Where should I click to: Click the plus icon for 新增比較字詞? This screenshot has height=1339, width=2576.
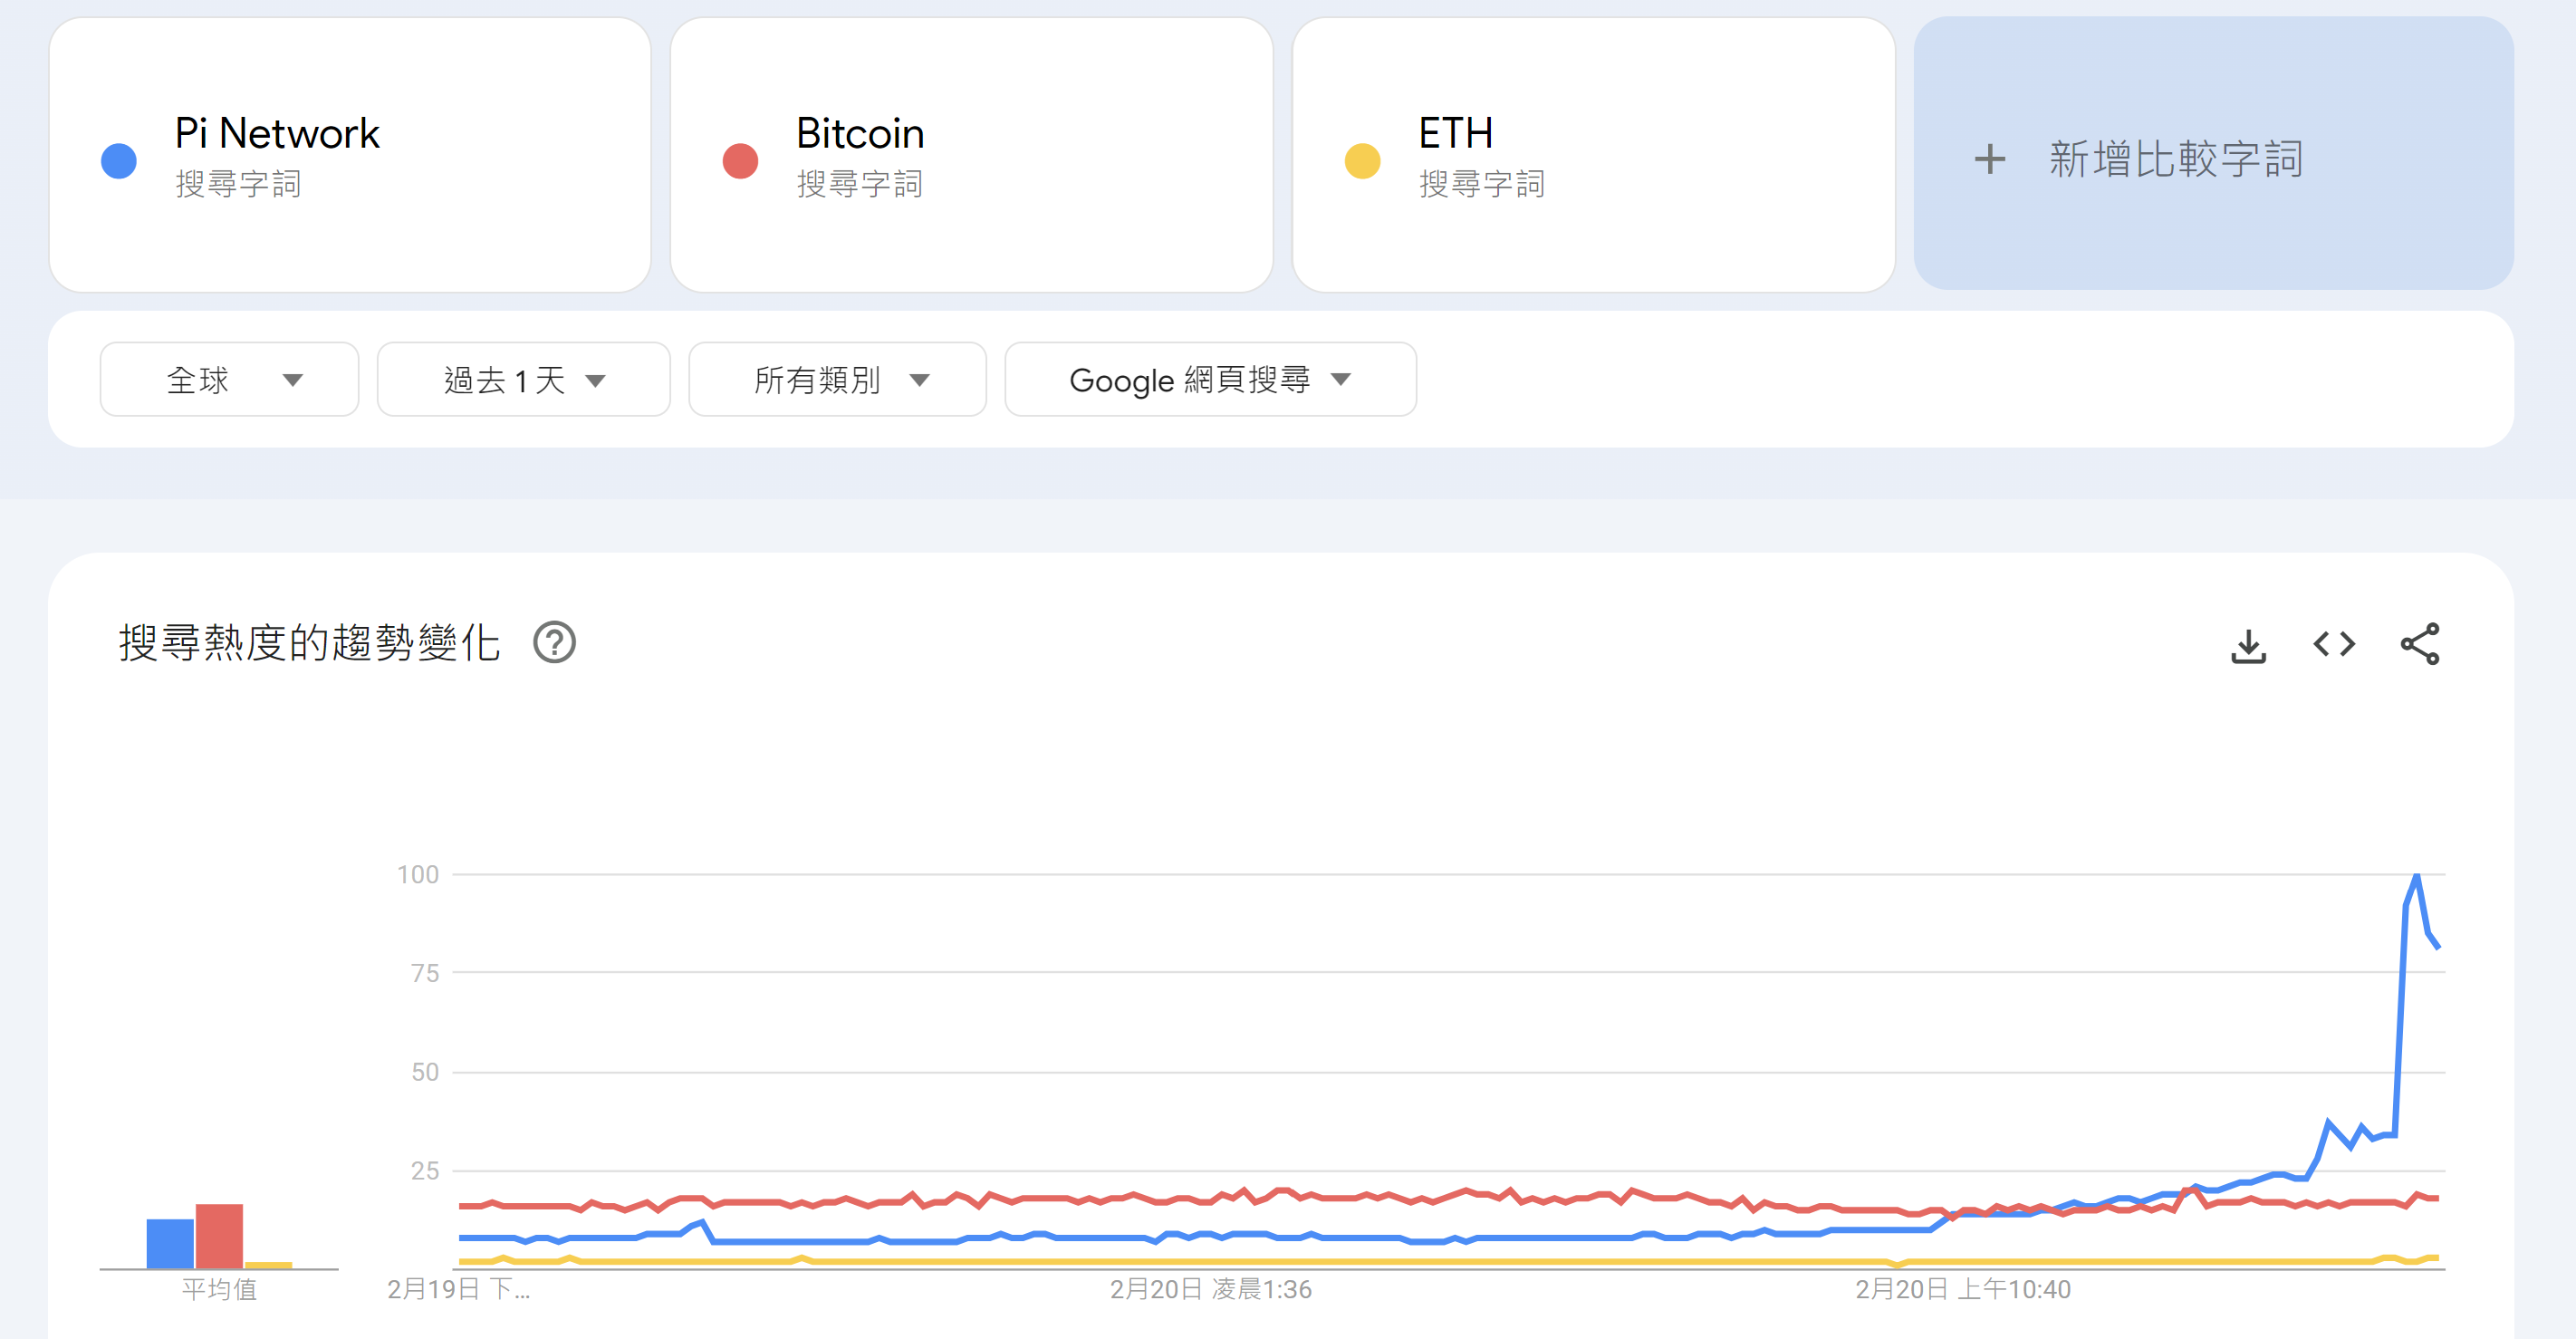(1990, 159)
